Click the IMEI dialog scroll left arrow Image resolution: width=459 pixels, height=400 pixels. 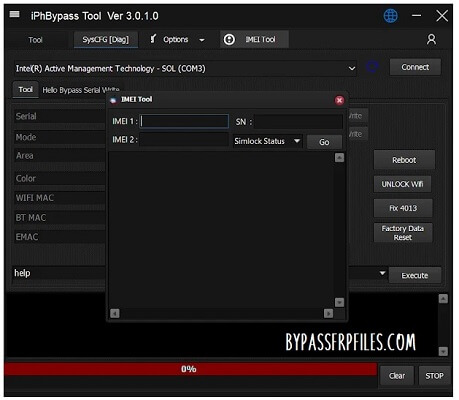115,313
